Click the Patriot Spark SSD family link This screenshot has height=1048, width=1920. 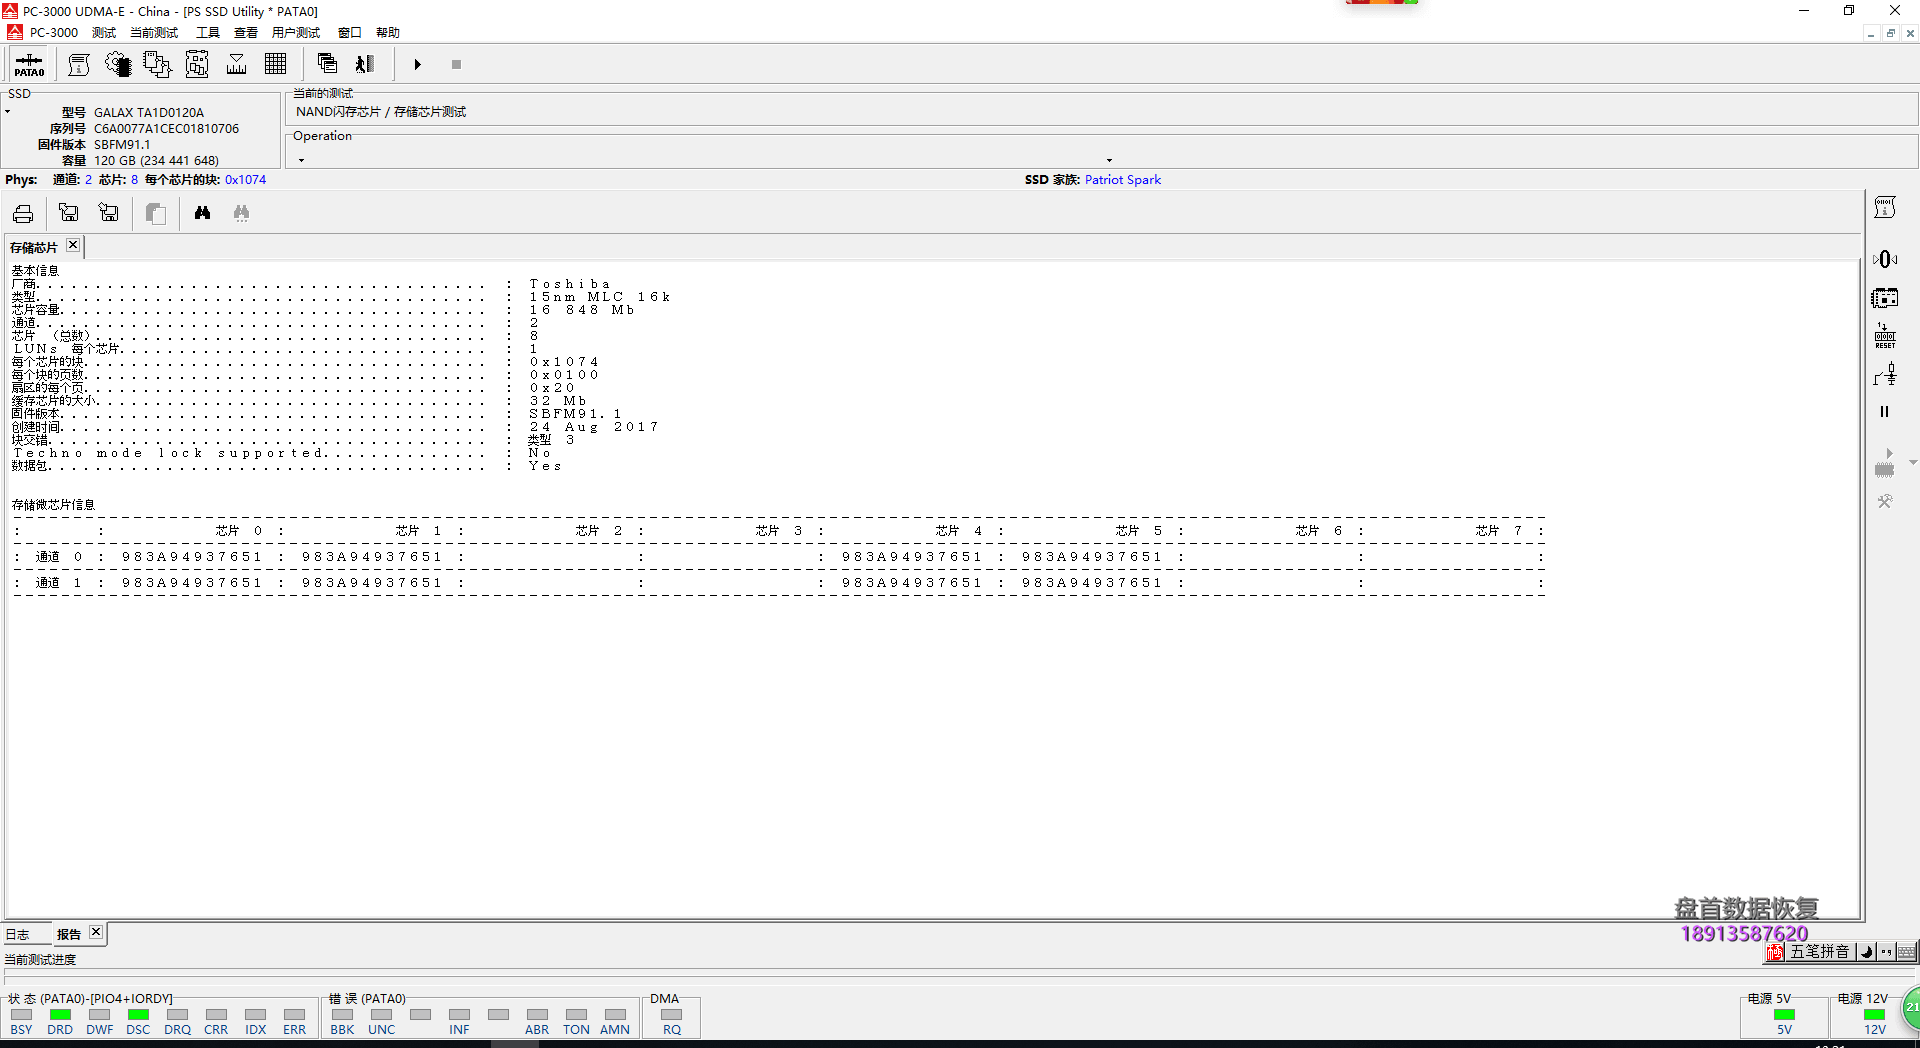tap(1122, 180)
